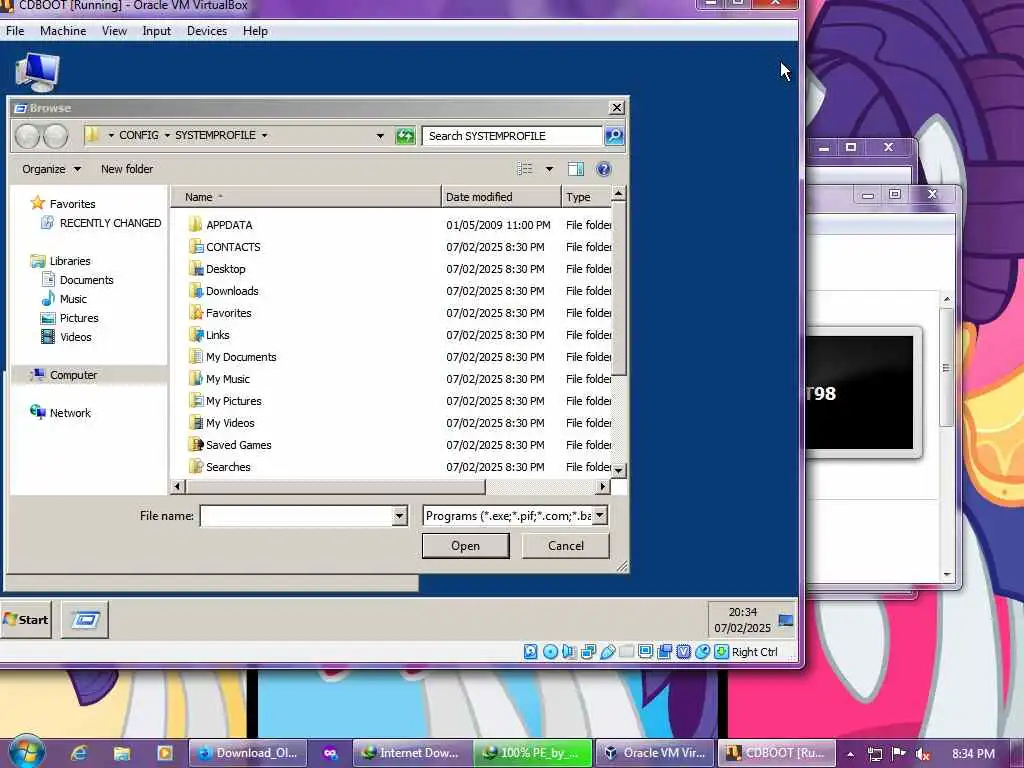Select the Downloads folder

pyautogui.click(x=232, y=291)
